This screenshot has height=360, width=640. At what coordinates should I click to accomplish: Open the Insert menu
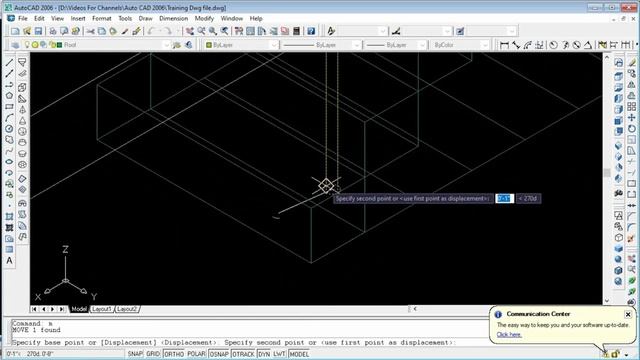pyautogui.click(x=78, y=18)
